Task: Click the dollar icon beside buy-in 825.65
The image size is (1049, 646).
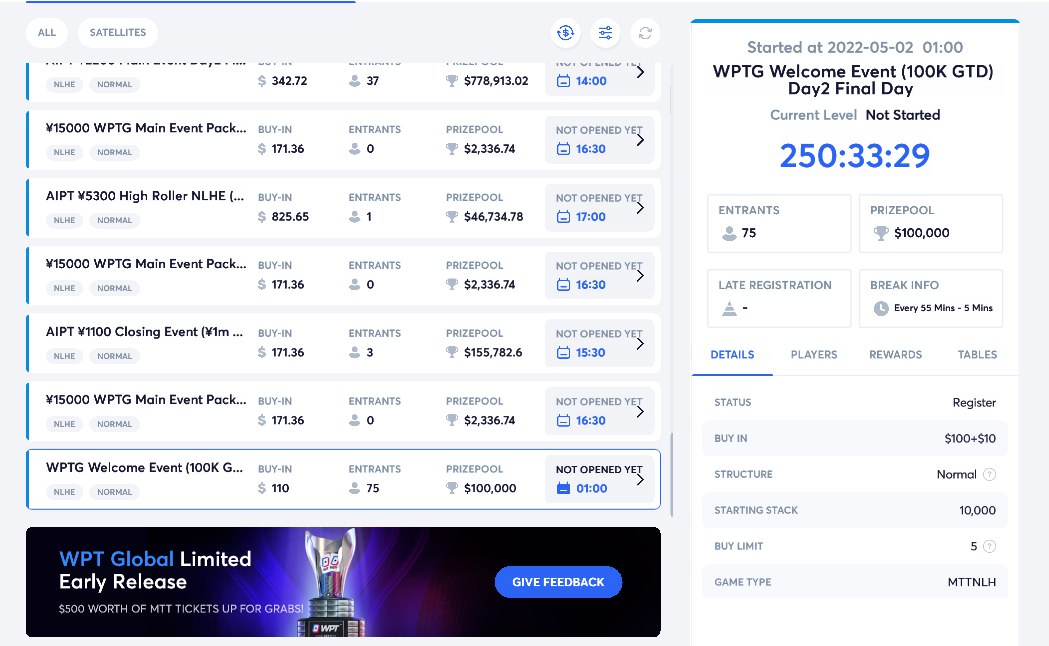Action: tap(262, 217)
